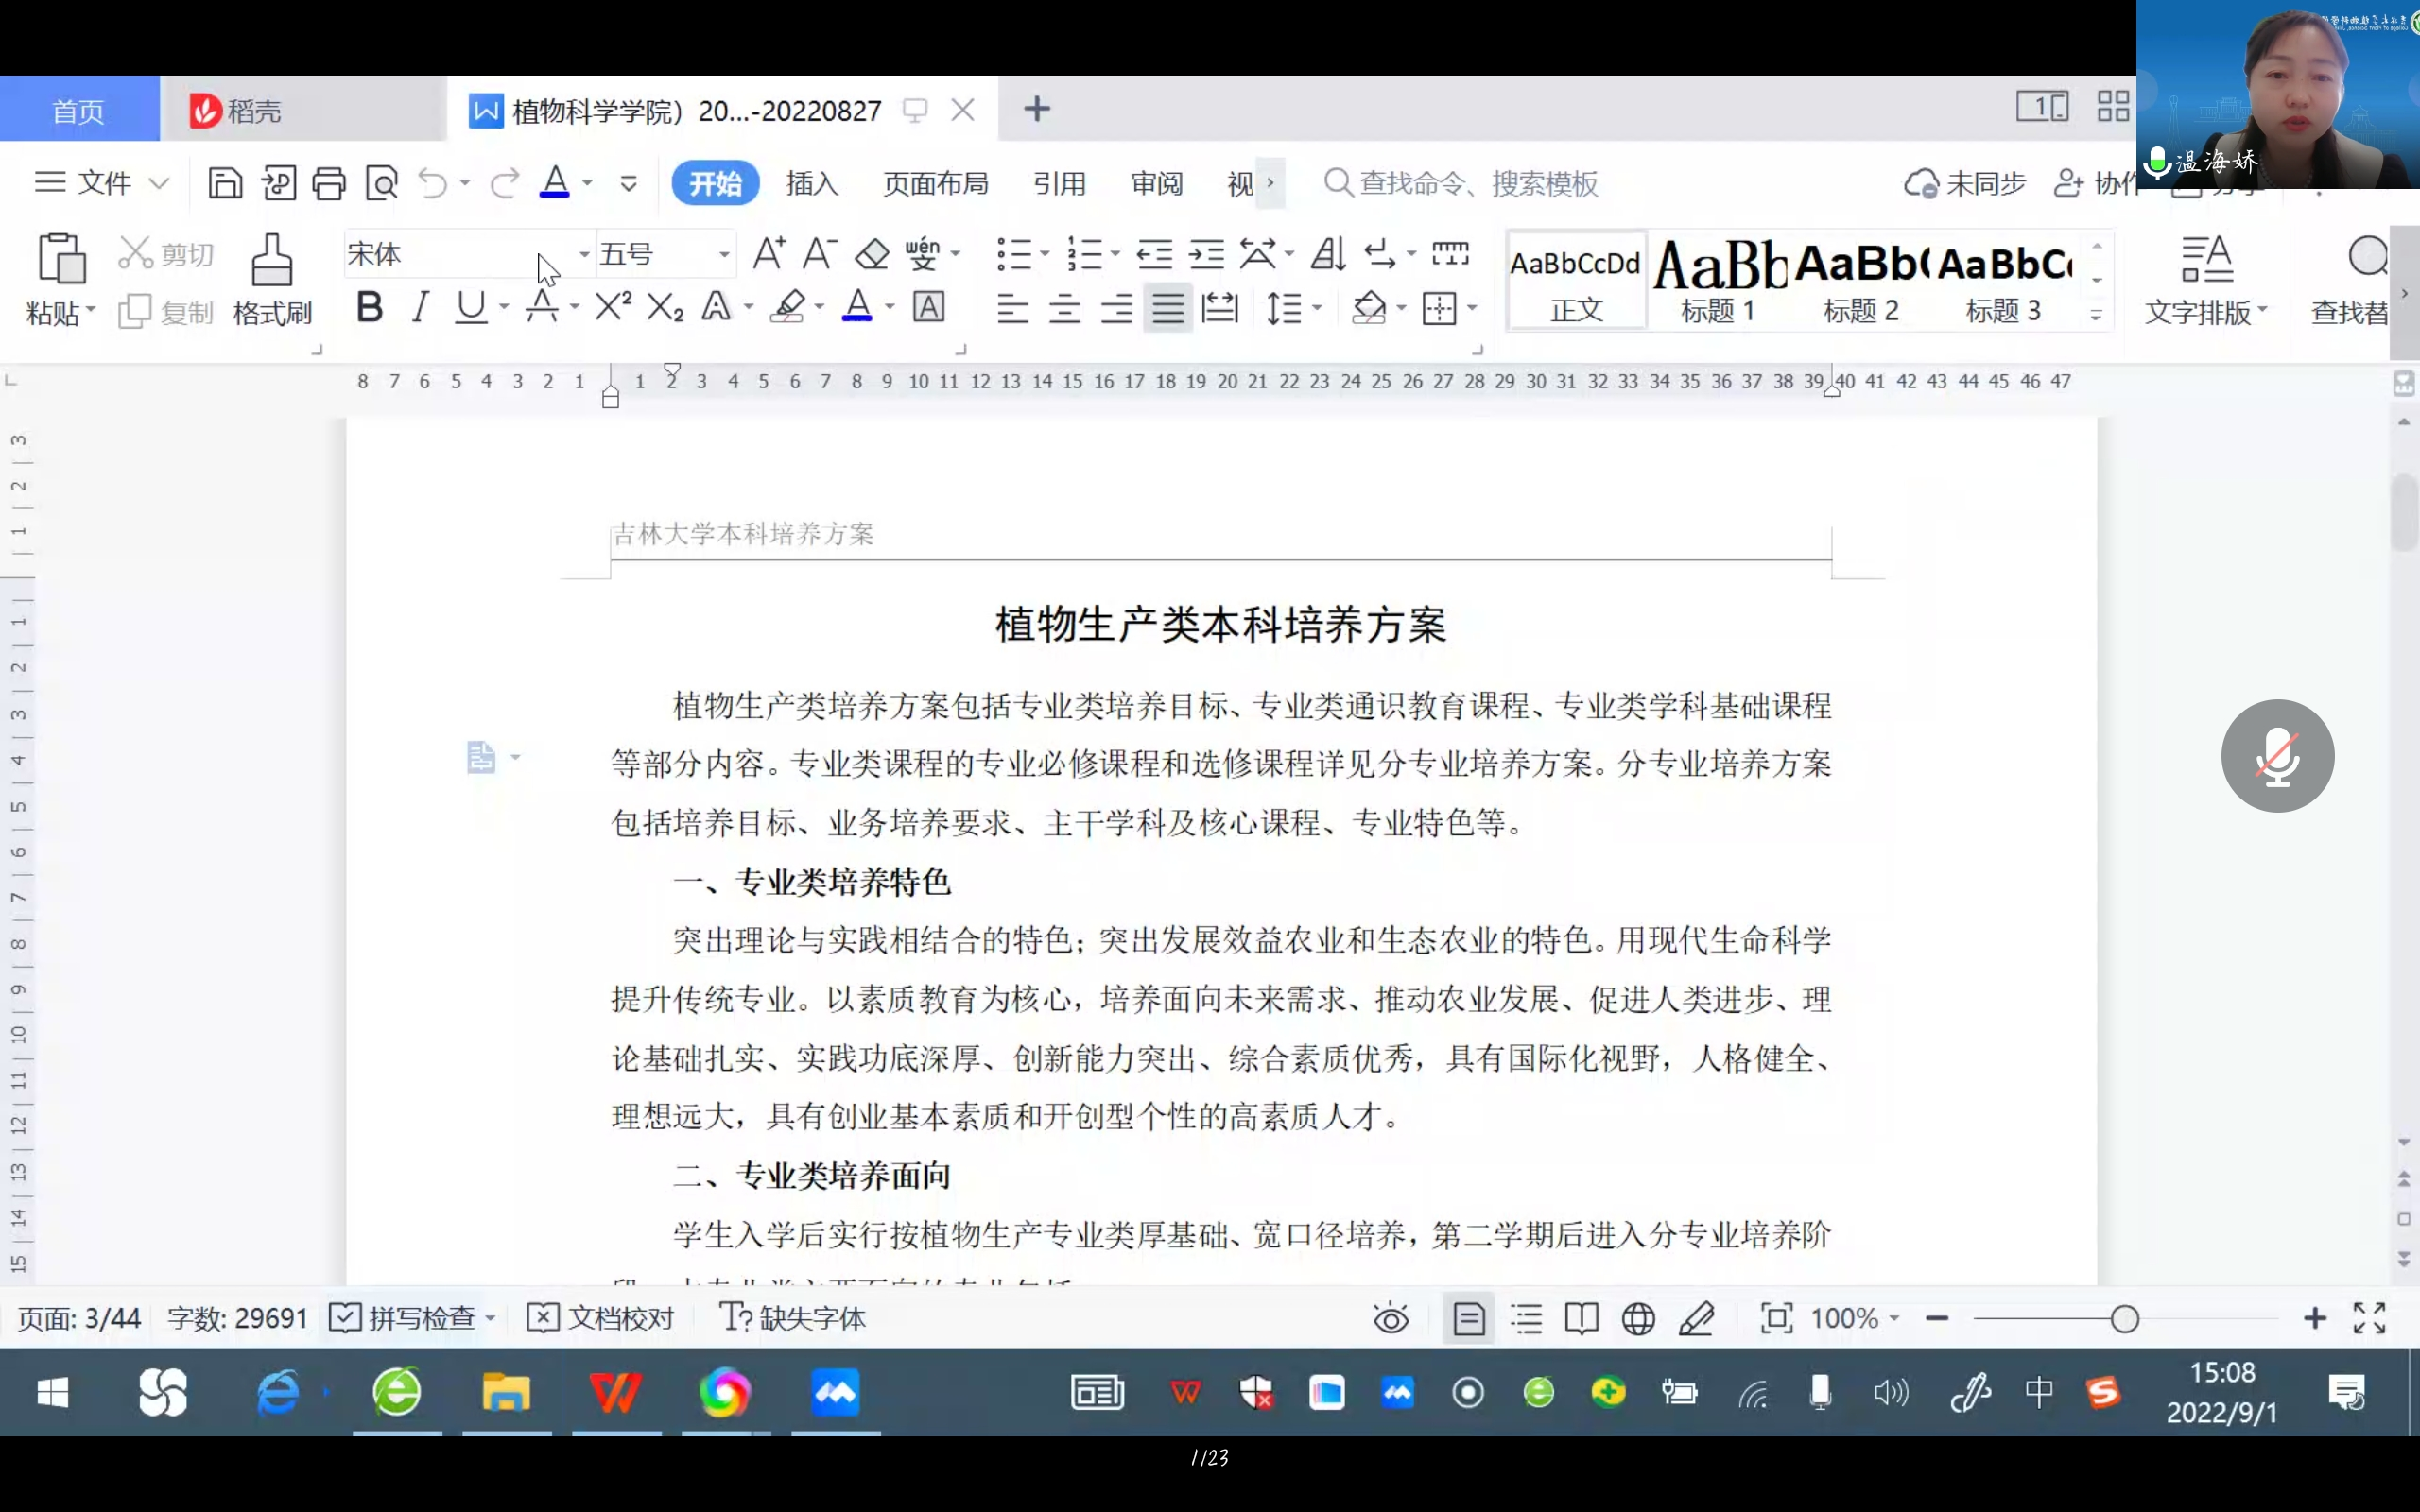The height and width of the screenshot is (1512, 2420).
Task: Switch to the 页面布局 tab
Action: 935,184
